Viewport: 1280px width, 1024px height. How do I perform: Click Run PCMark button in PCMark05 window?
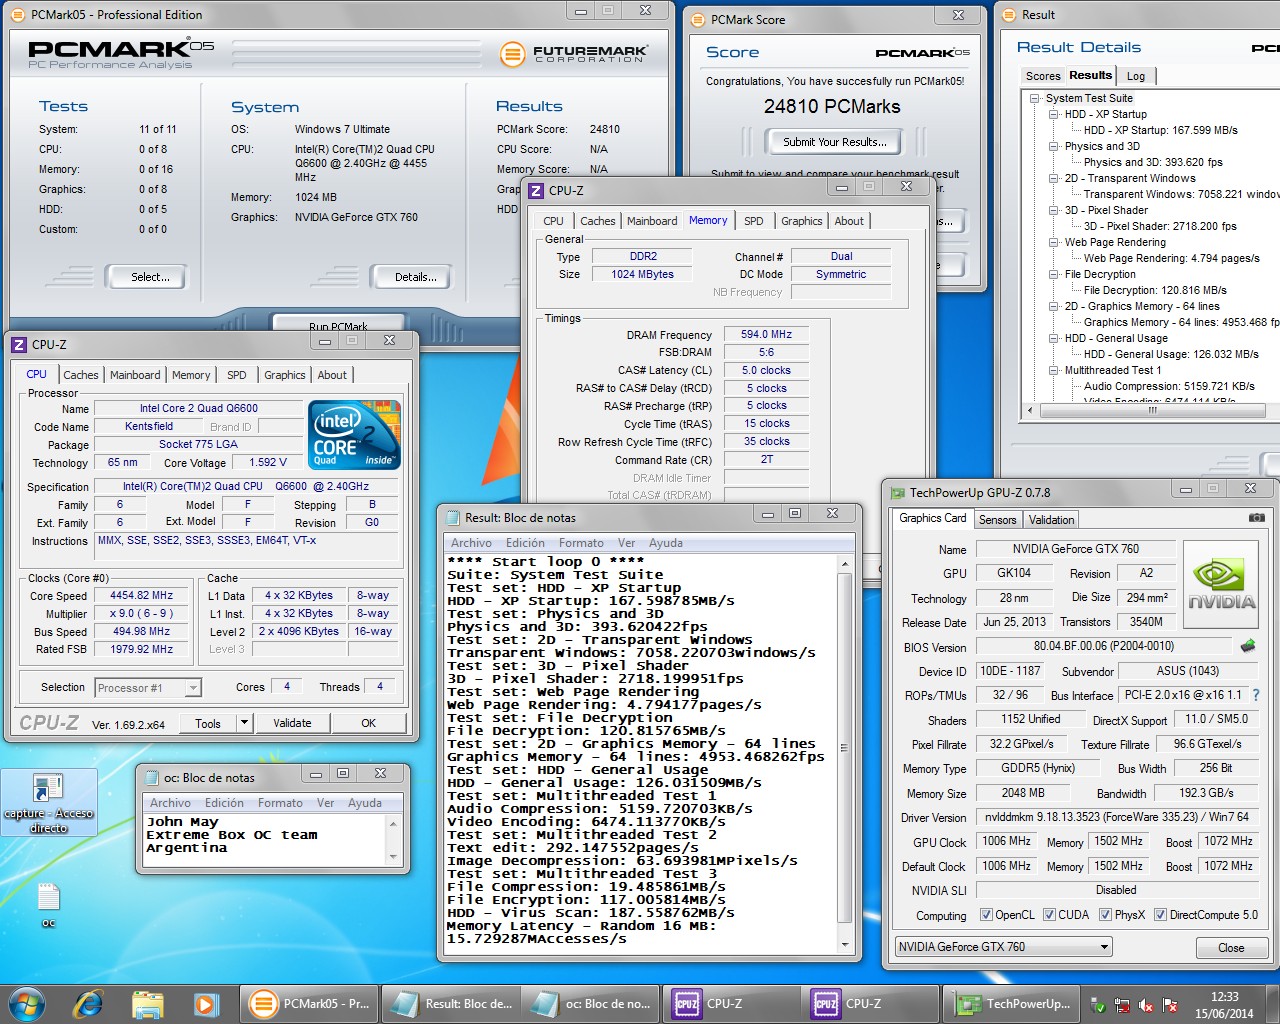point(338,325)
